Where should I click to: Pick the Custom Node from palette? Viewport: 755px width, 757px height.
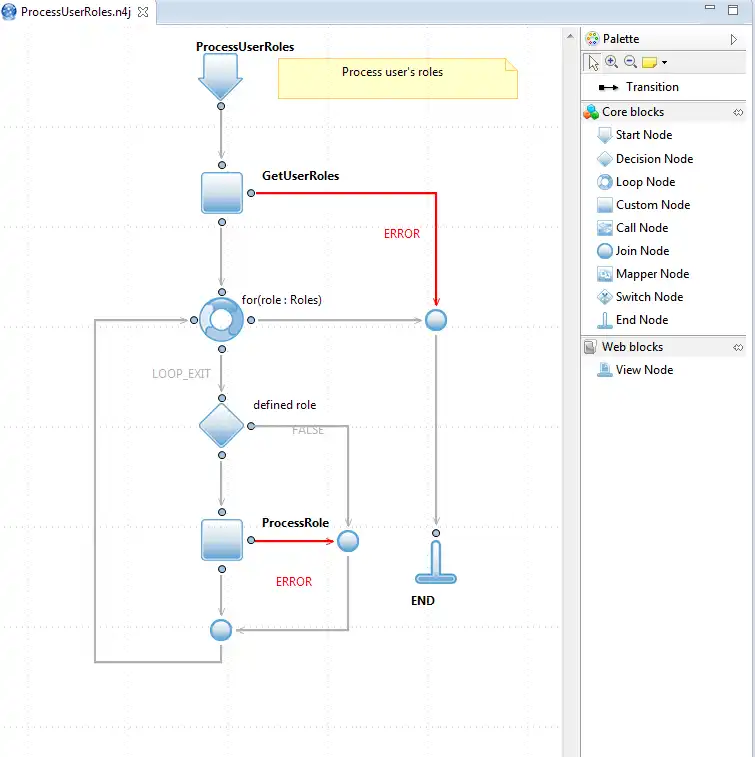(643, 205)
